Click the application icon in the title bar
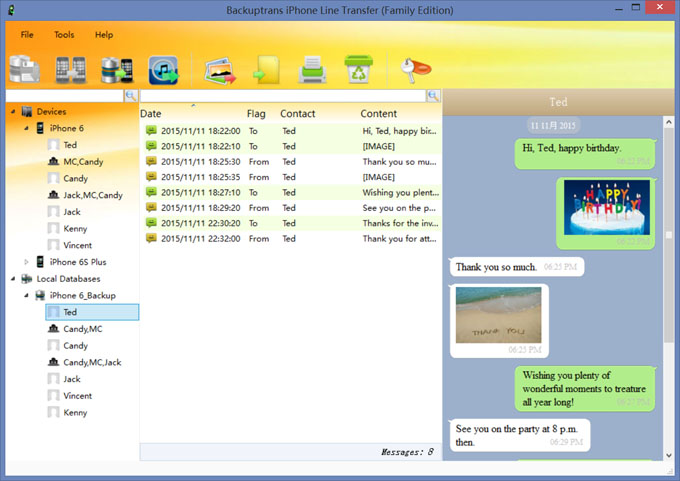Viewport: 680px width, 481px height. point(11,10)
